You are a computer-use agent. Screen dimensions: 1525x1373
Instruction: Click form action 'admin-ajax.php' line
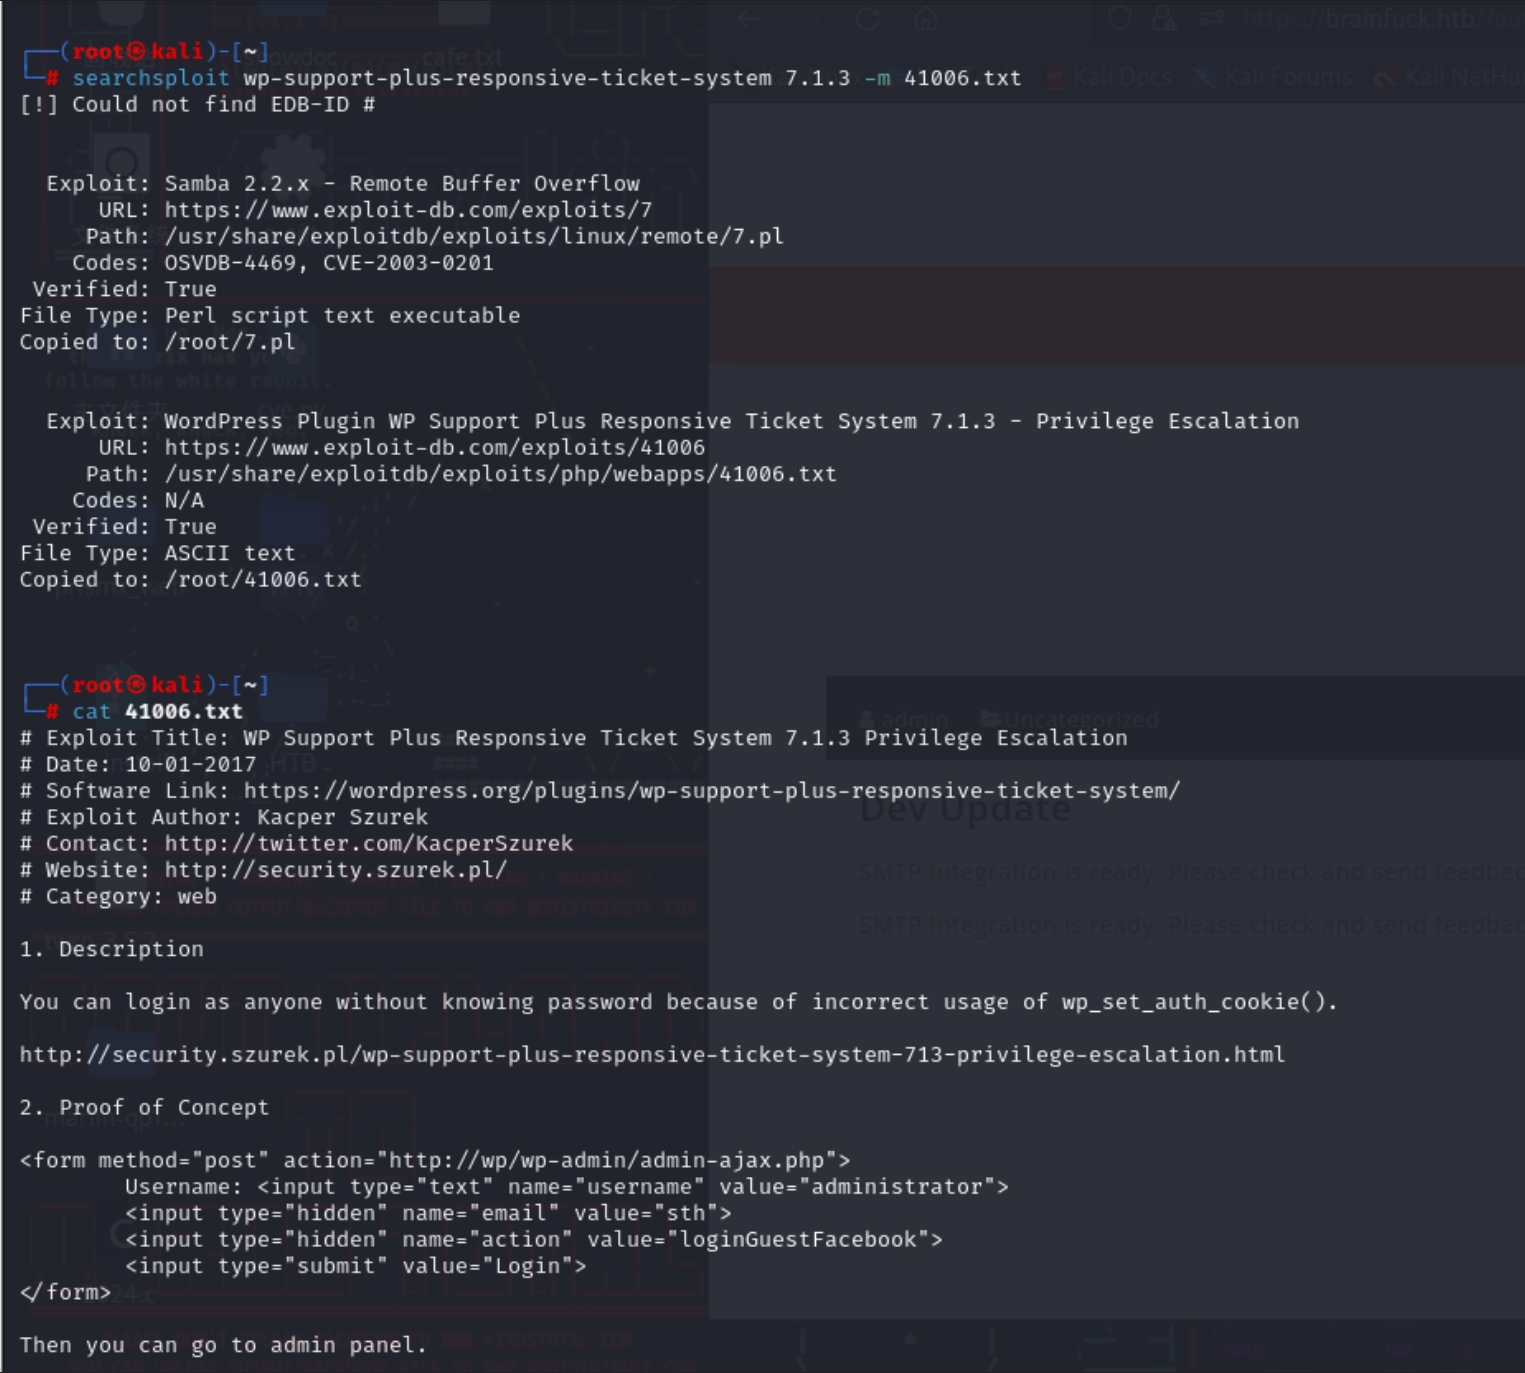pyautogui.click(x=435, y=1160)
